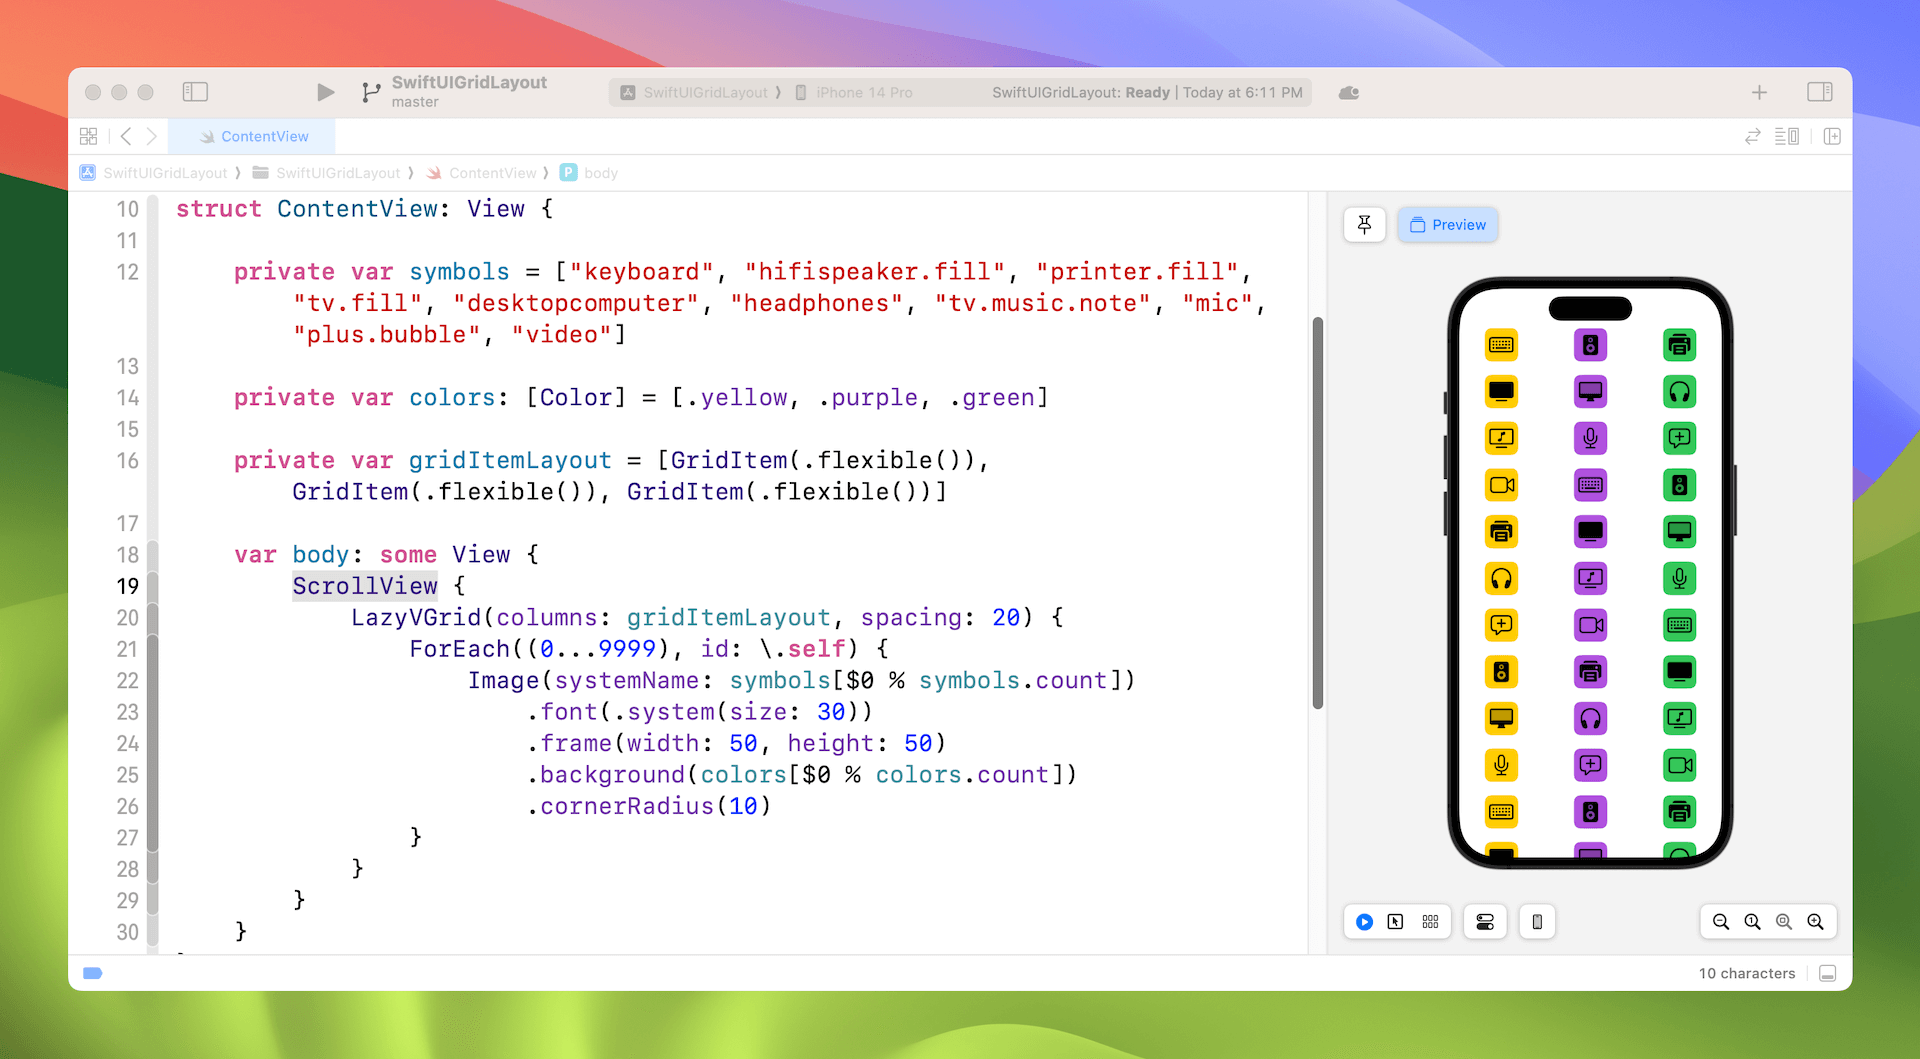
Task: Click line number 10 in gutter
Action: click(127, 209)
